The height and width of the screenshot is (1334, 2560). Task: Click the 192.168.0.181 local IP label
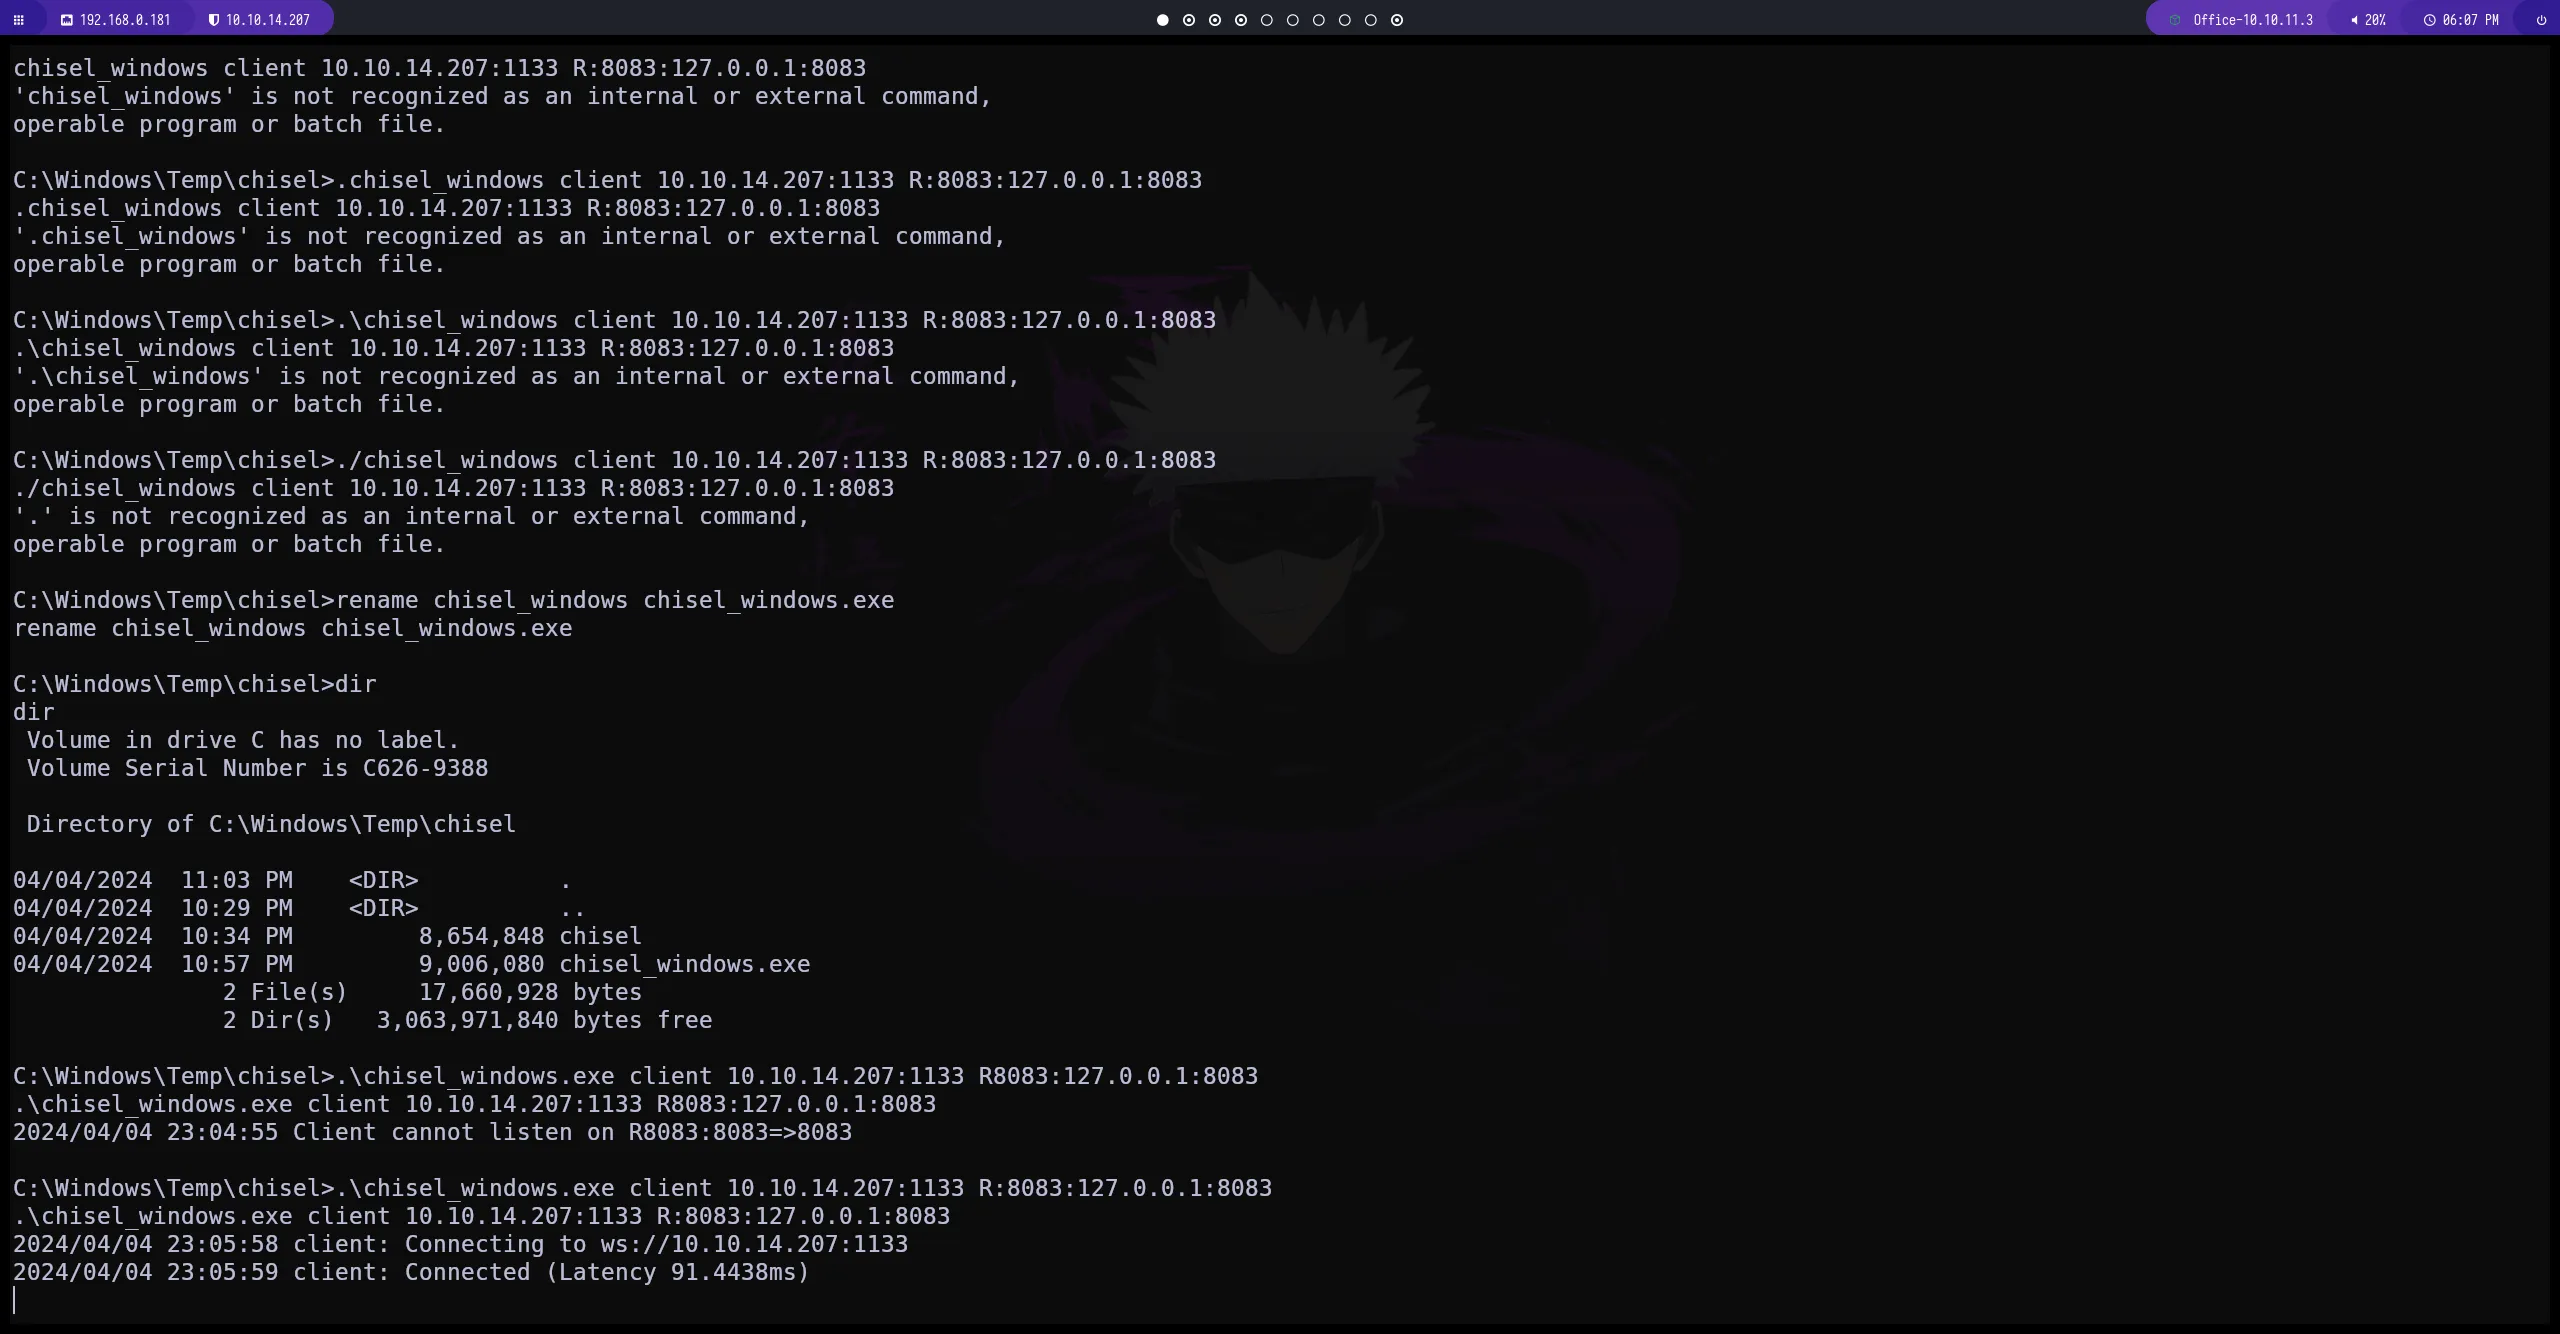click(125, 20)
